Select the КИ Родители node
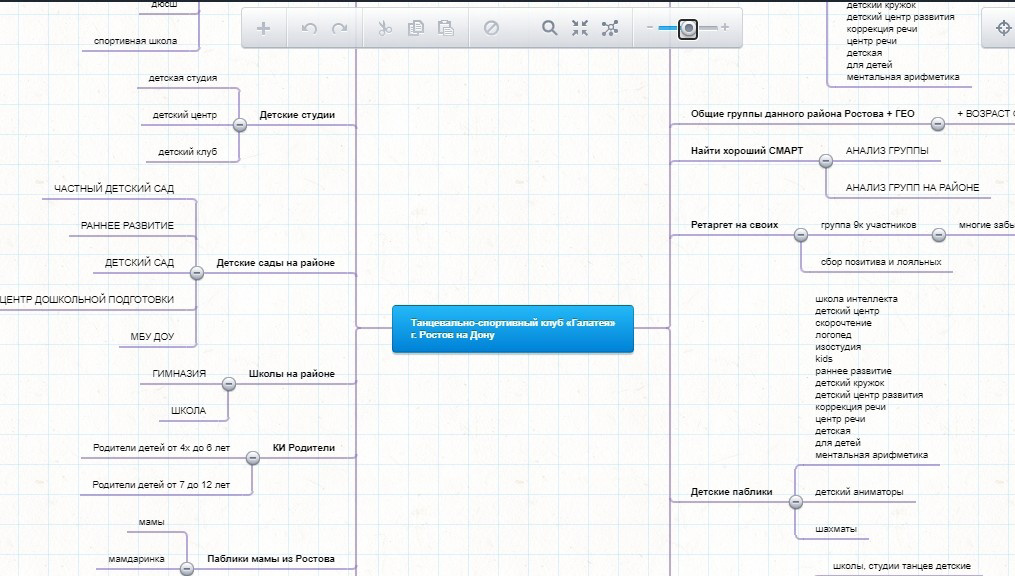 click(x=304, y=447)
